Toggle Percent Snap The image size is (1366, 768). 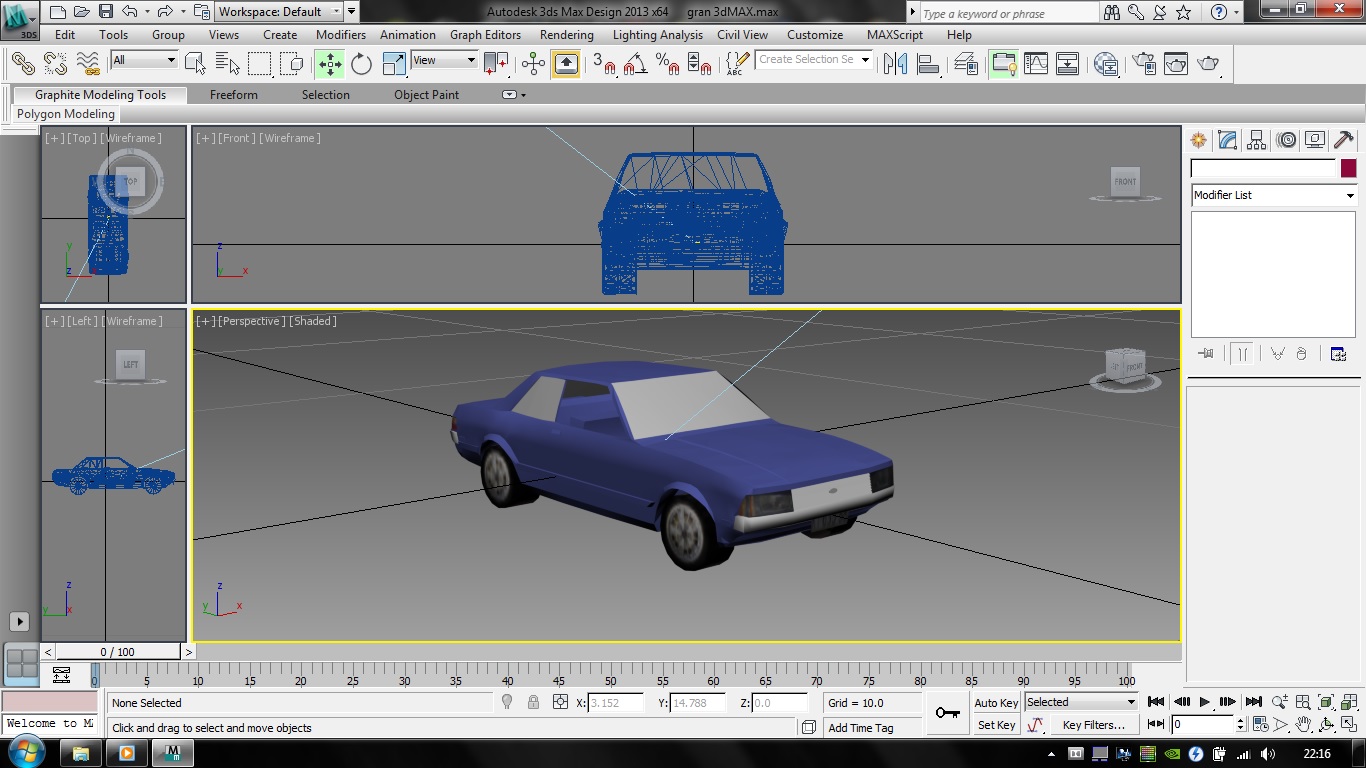pos(667,63)
